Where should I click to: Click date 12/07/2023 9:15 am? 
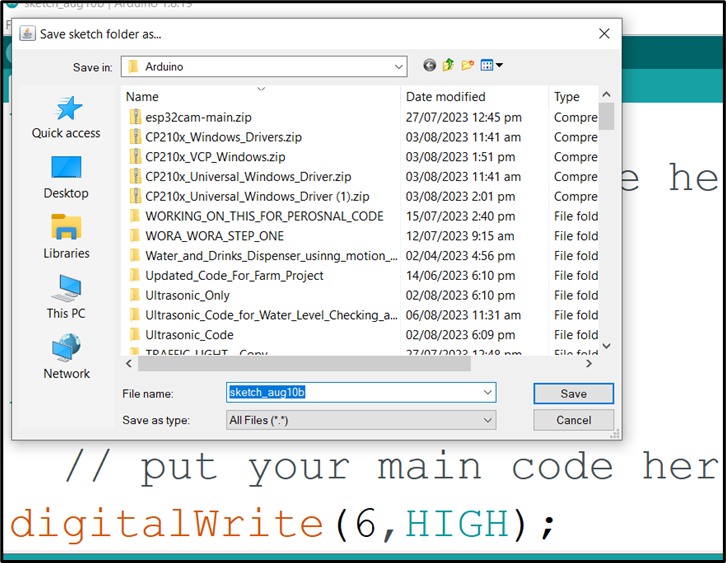pos(460,236)
